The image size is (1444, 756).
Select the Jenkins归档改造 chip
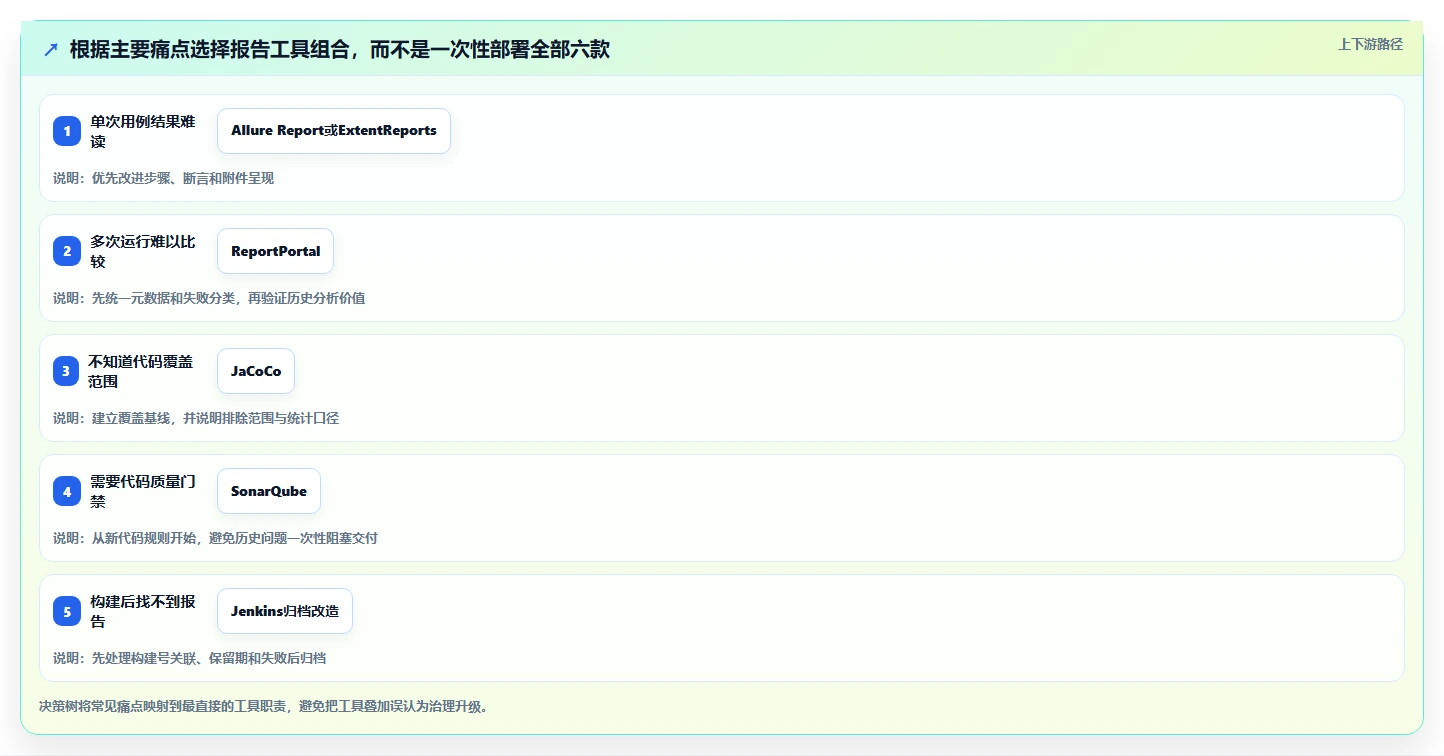tap(285, 611)
